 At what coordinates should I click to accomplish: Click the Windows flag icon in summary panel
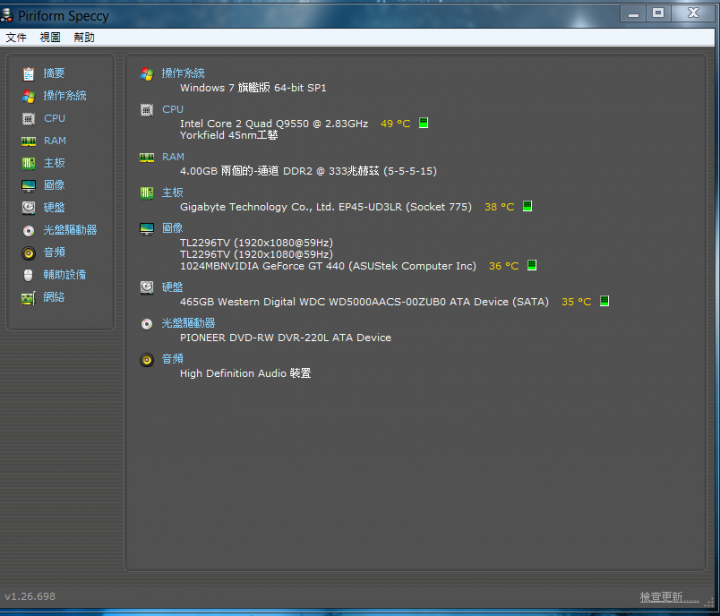pyautogui.click(x=146, y=74)
